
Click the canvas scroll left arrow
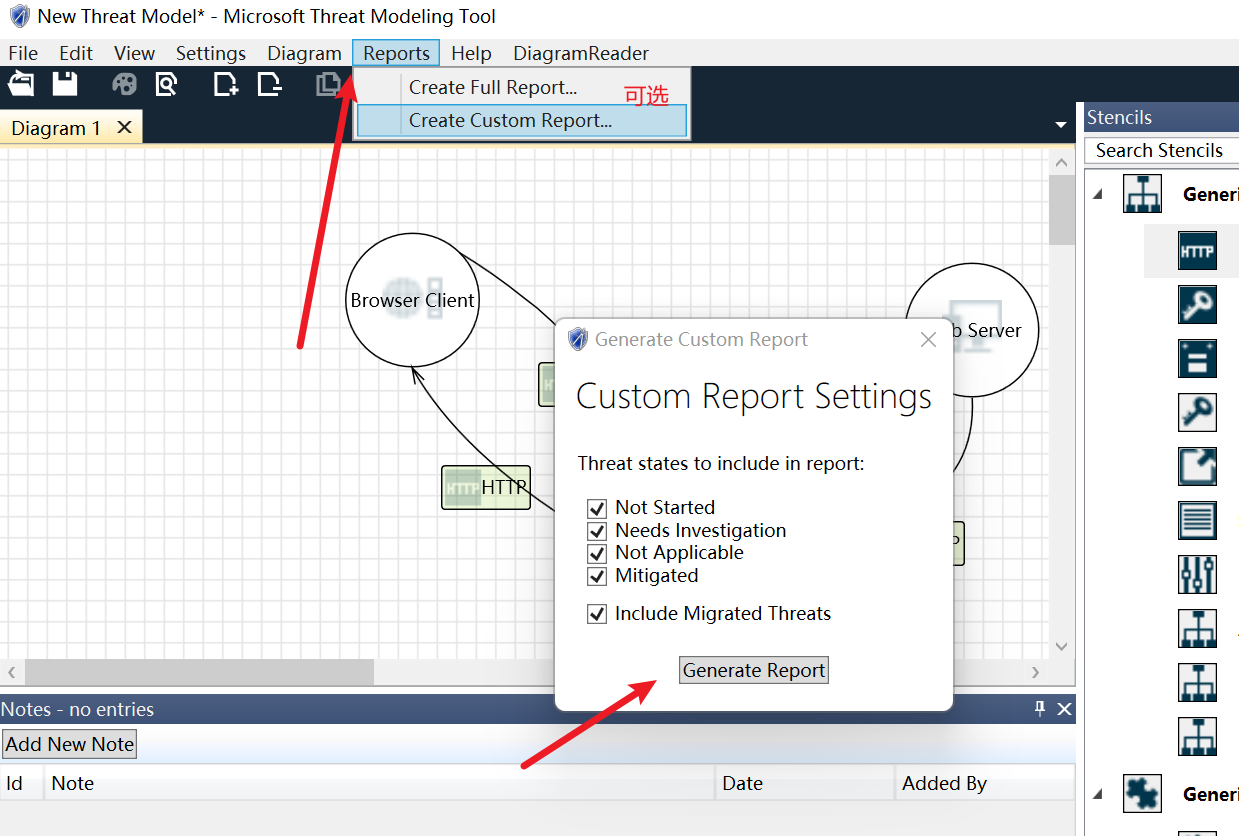coord(12,672)
